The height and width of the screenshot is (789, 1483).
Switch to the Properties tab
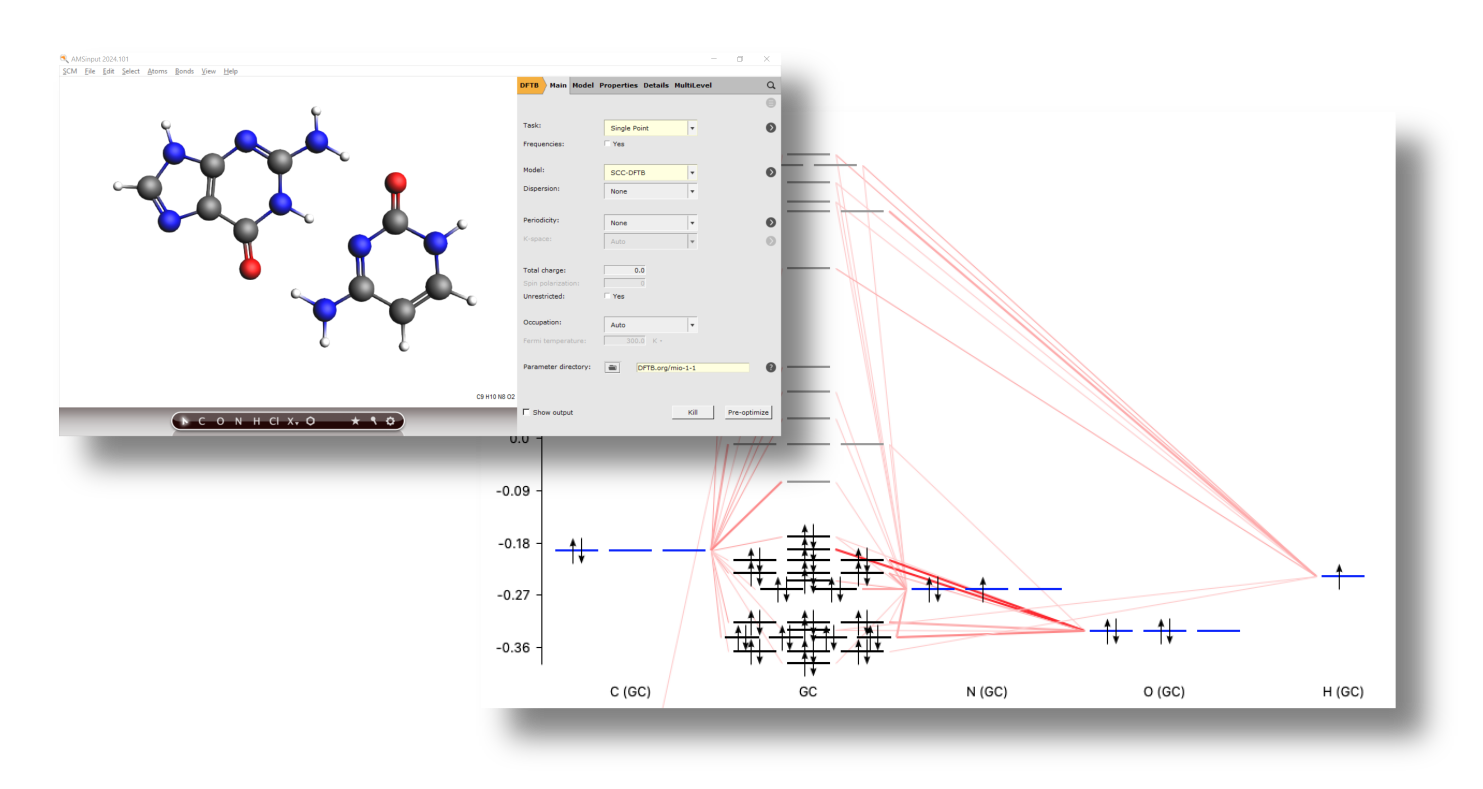[618, 86]
